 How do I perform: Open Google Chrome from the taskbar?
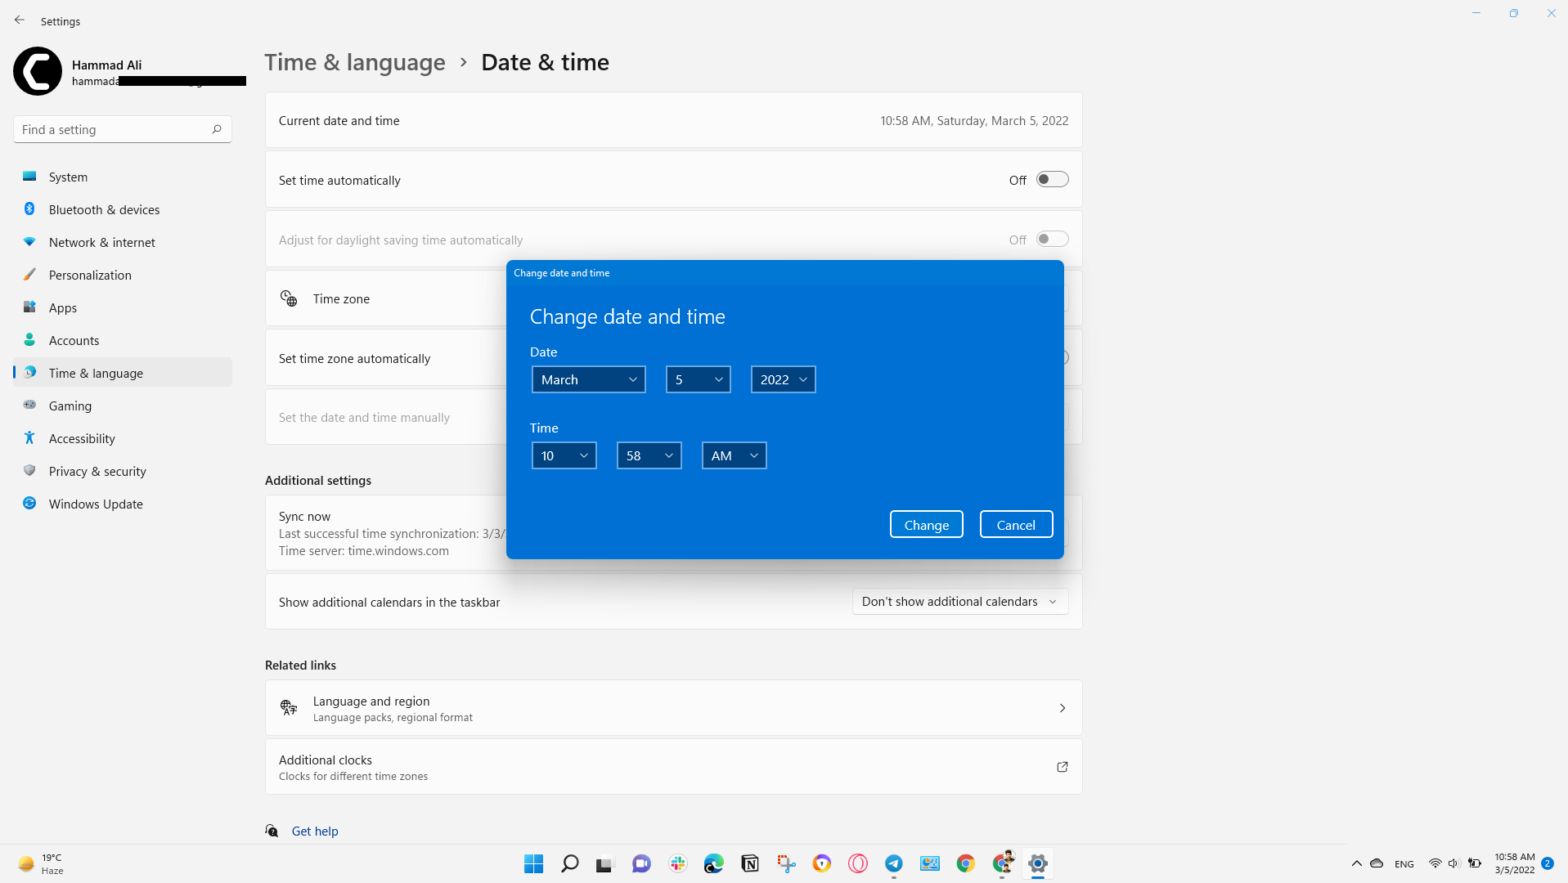click(x=965, y=864)
